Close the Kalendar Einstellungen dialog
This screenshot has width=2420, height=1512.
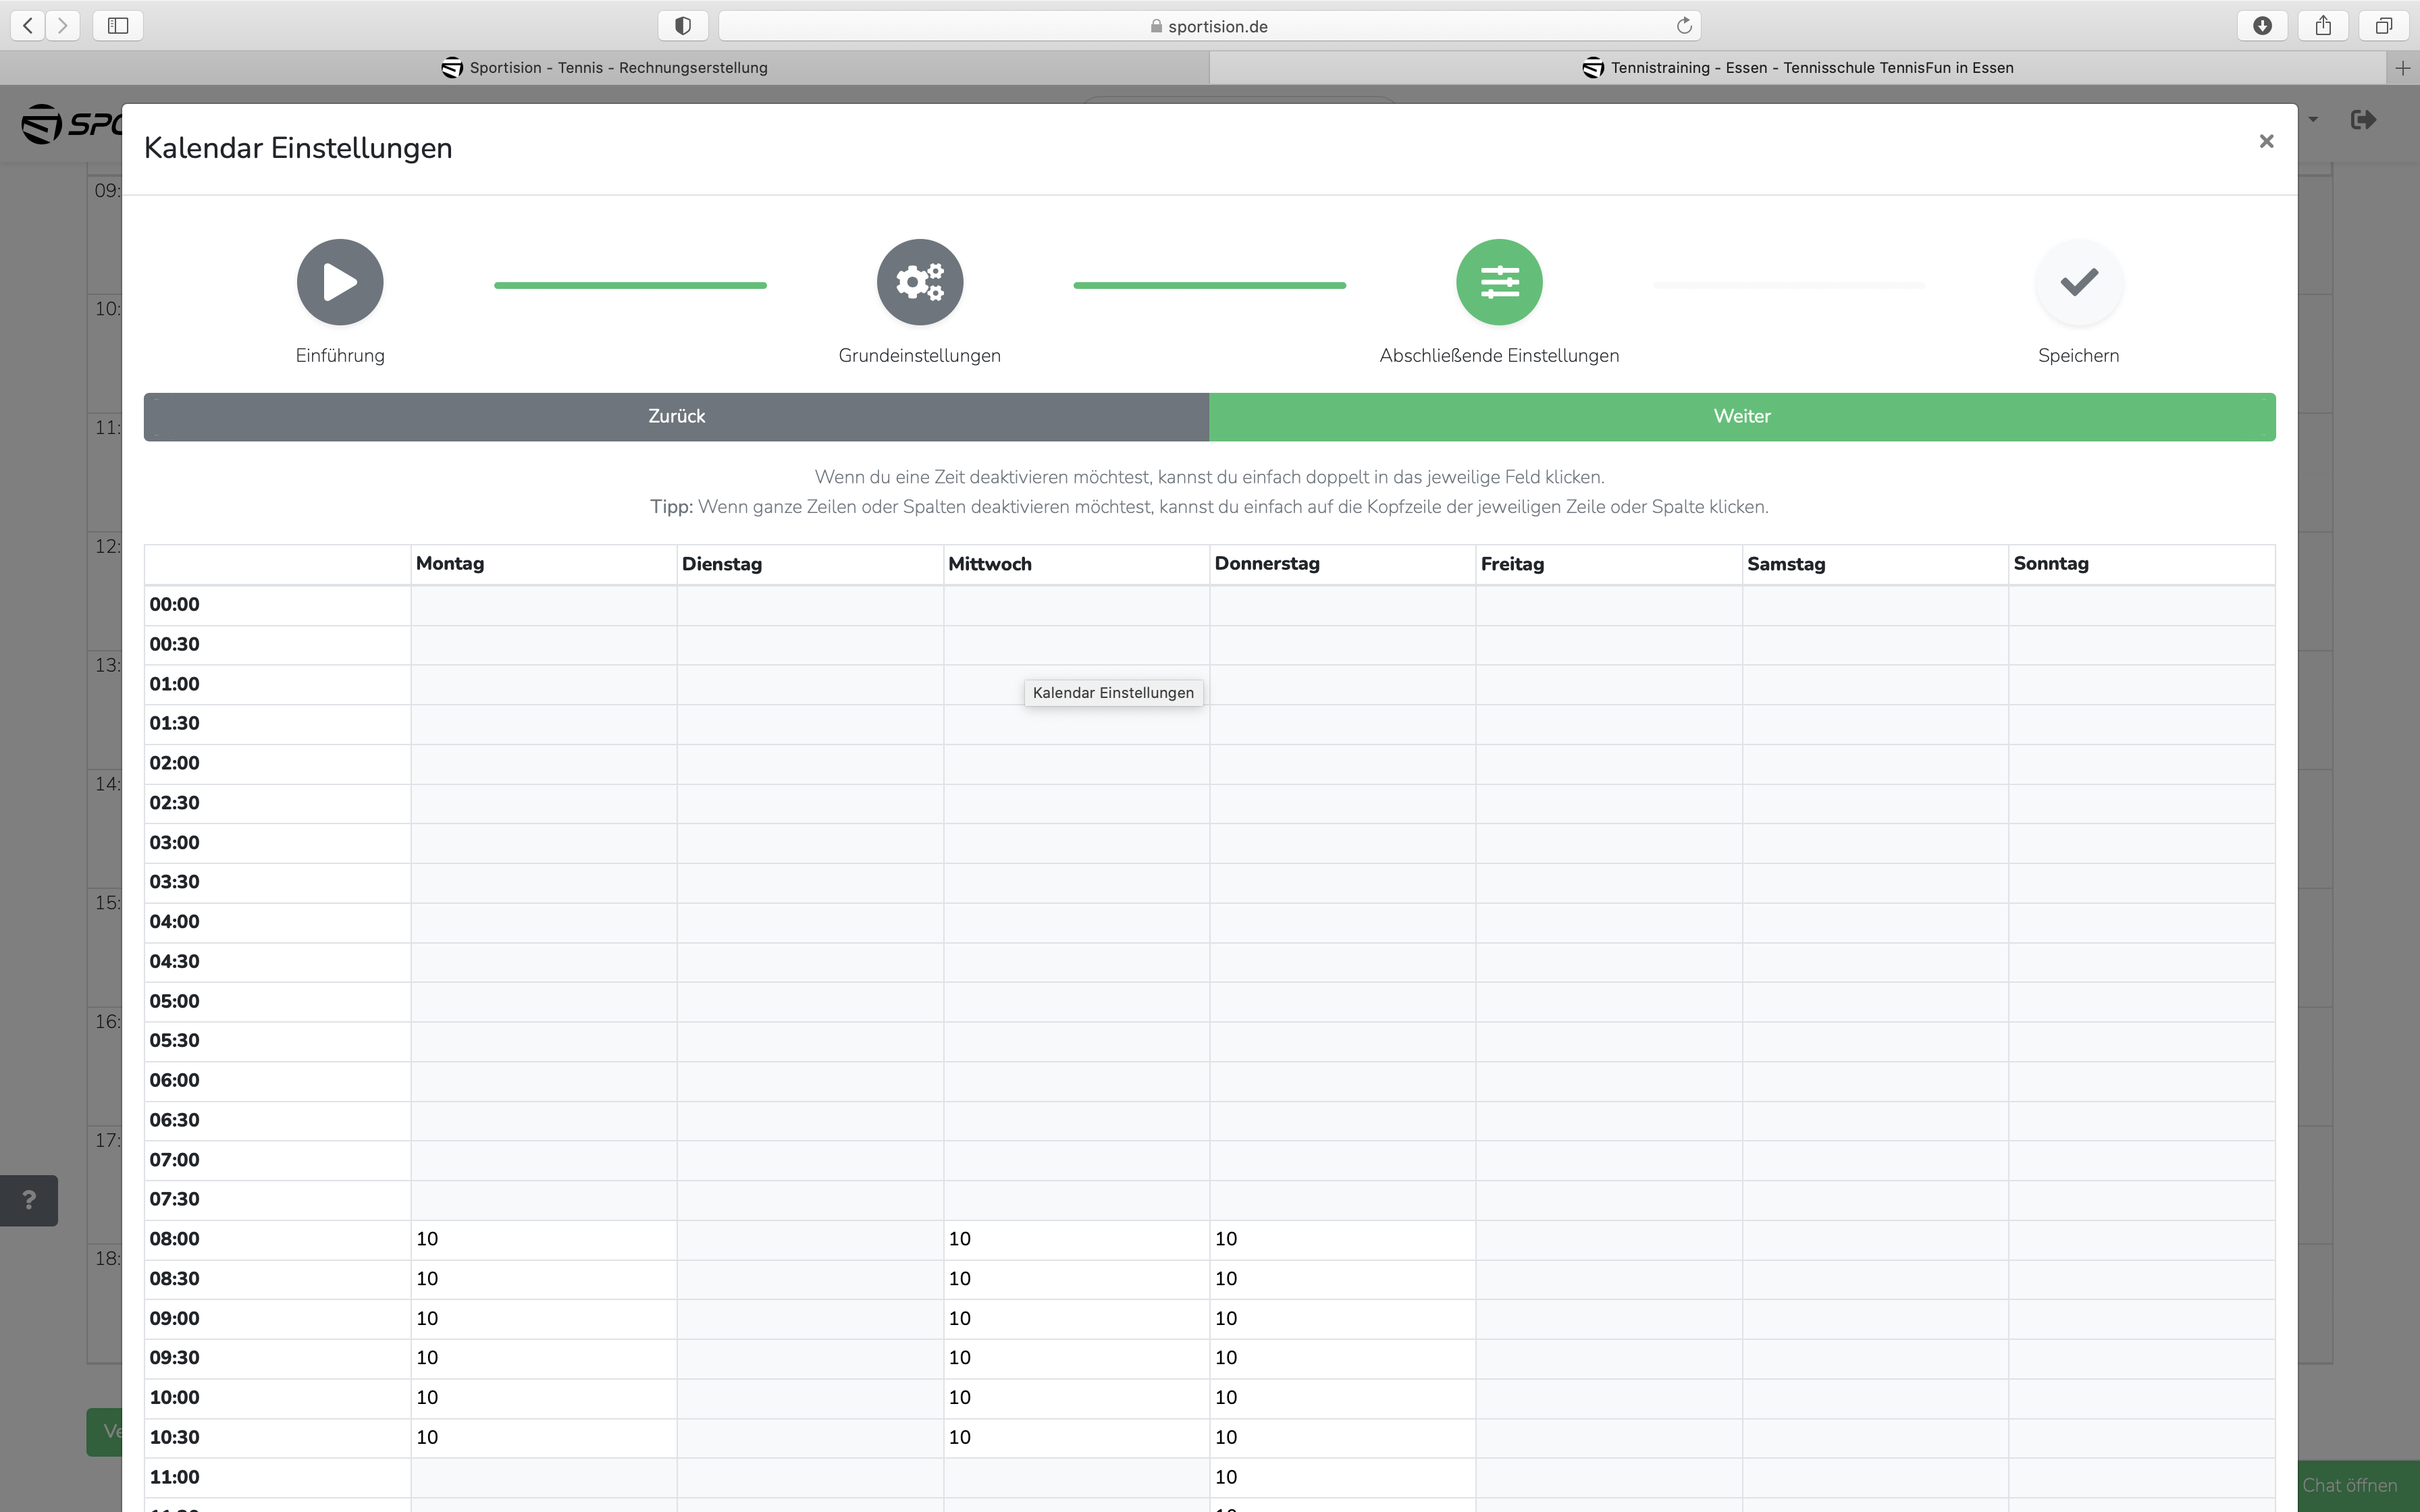[2266, 142]
